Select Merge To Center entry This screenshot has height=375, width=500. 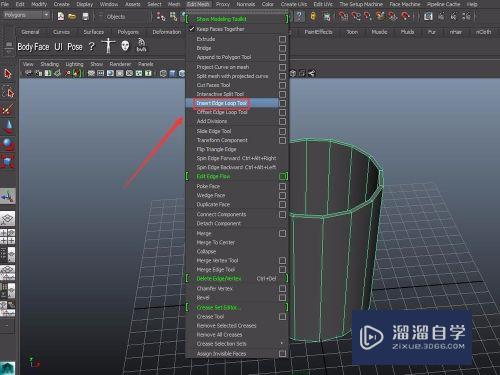click(215, 243)
